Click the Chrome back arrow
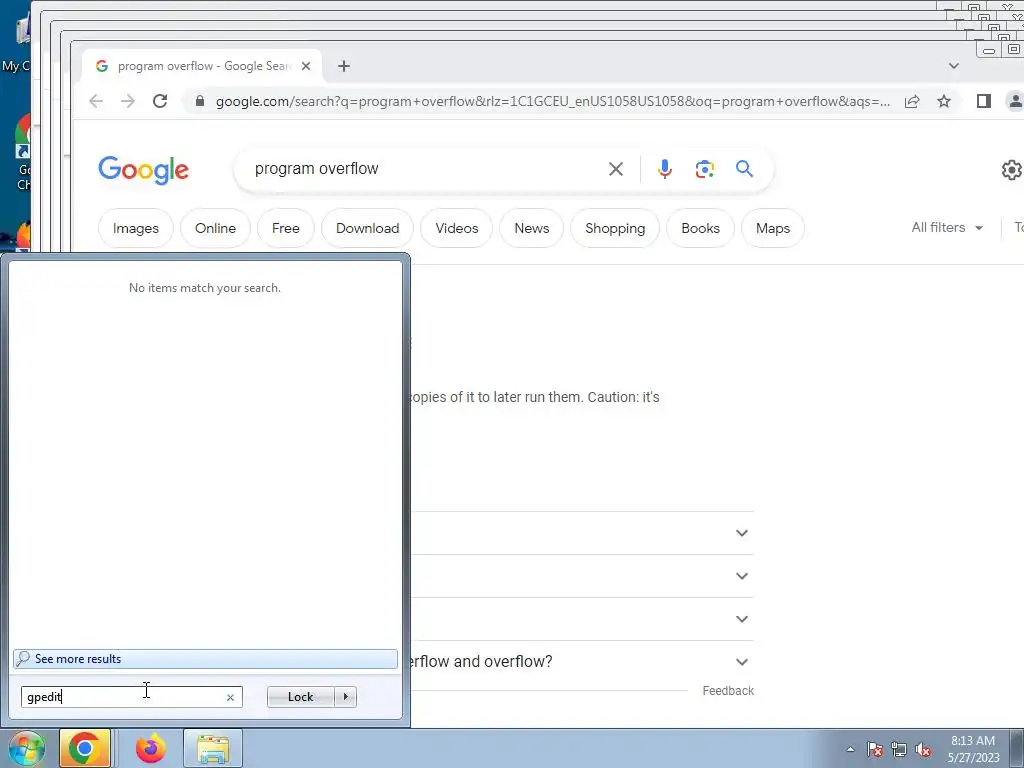Screen dimensions: 1024x768 (96, 101)
